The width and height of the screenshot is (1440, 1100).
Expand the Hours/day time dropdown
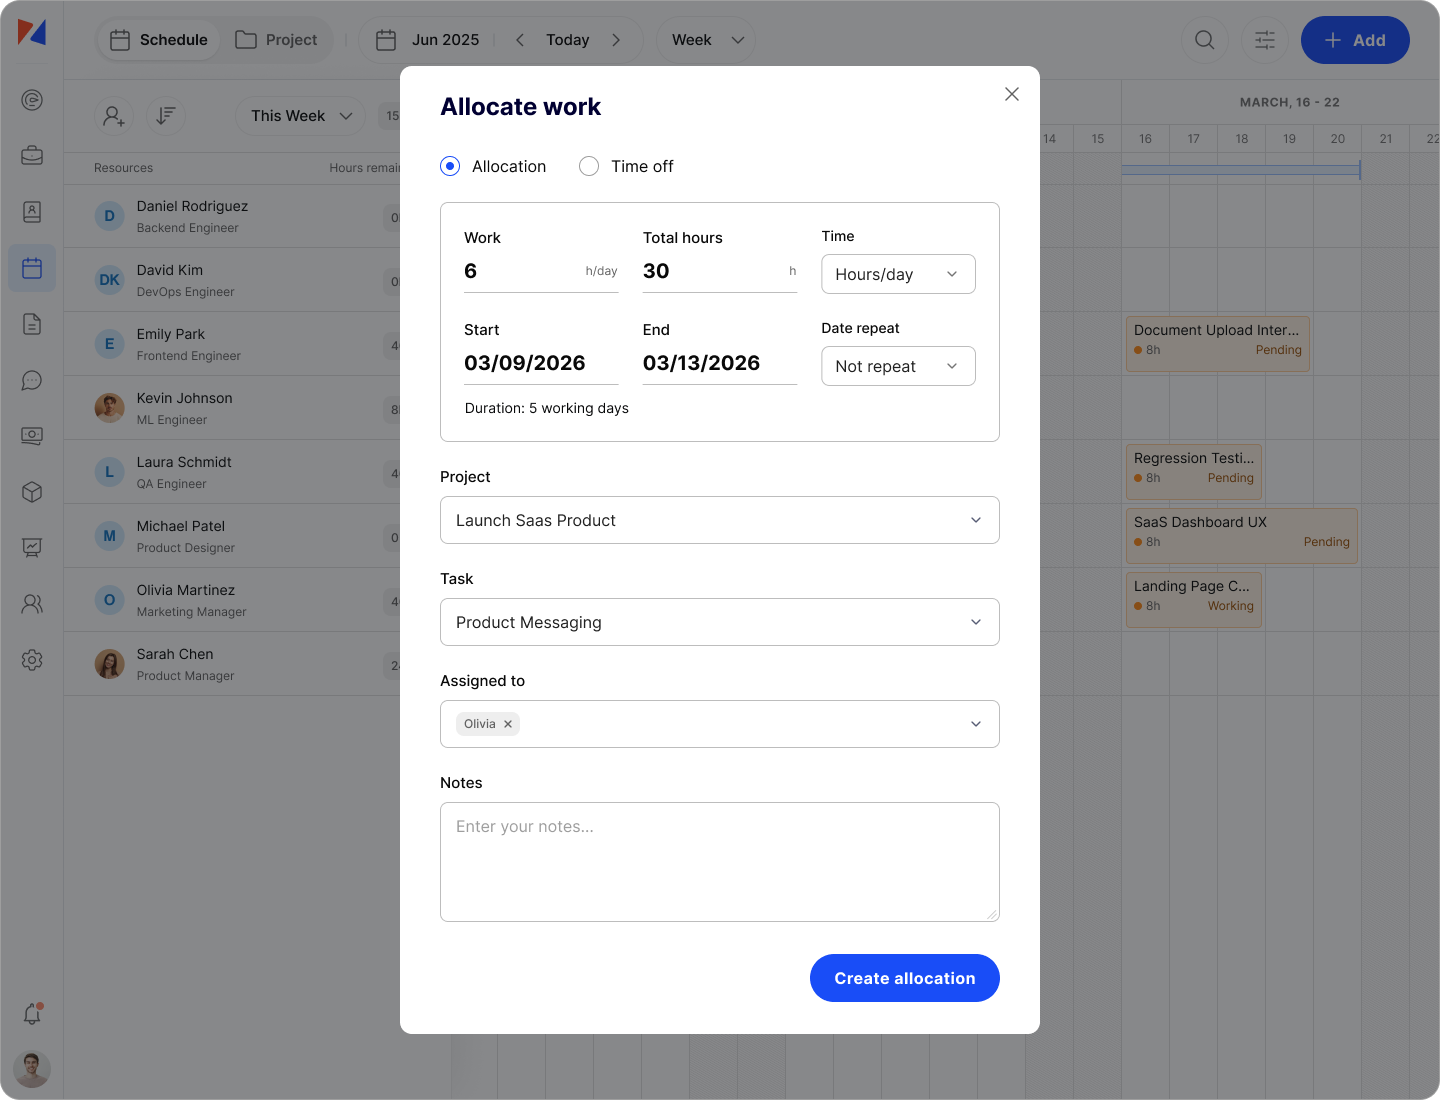898,274
